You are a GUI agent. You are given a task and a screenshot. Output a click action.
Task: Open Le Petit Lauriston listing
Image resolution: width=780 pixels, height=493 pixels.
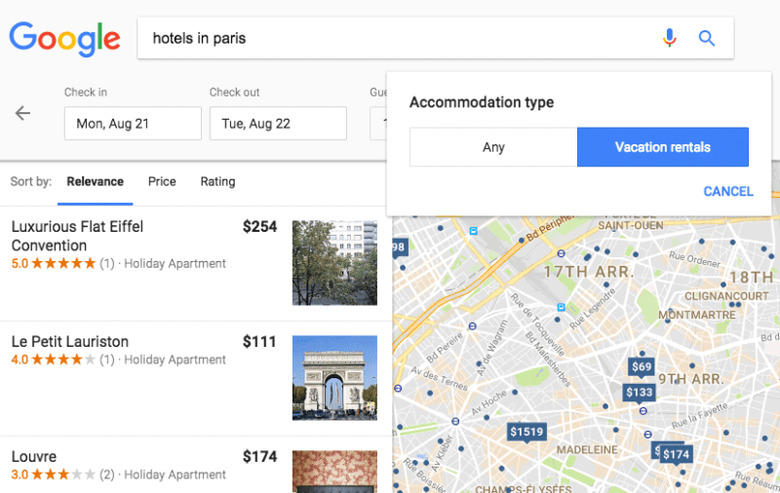[70, 342]
